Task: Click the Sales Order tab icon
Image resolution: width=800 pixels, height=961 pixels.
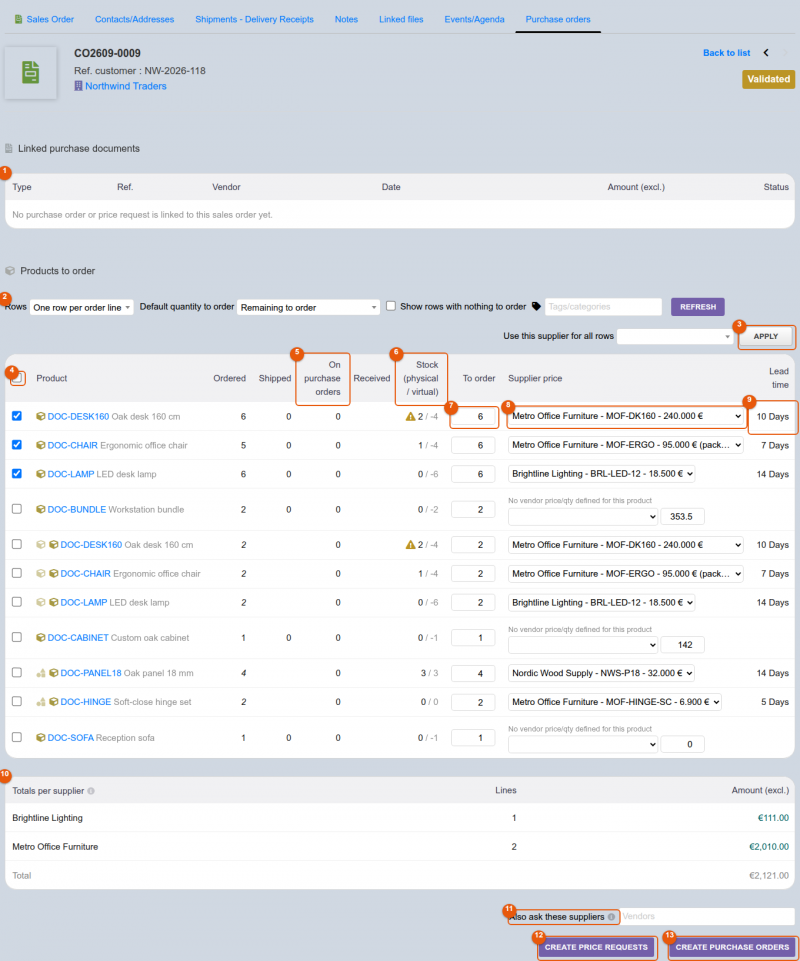Action: pos(18,20)
